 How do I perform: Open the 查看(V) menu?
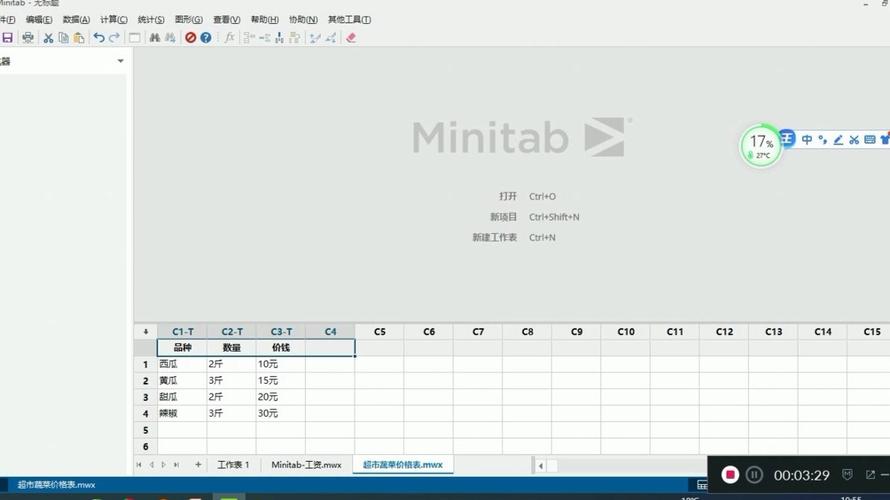coord(226,19)
